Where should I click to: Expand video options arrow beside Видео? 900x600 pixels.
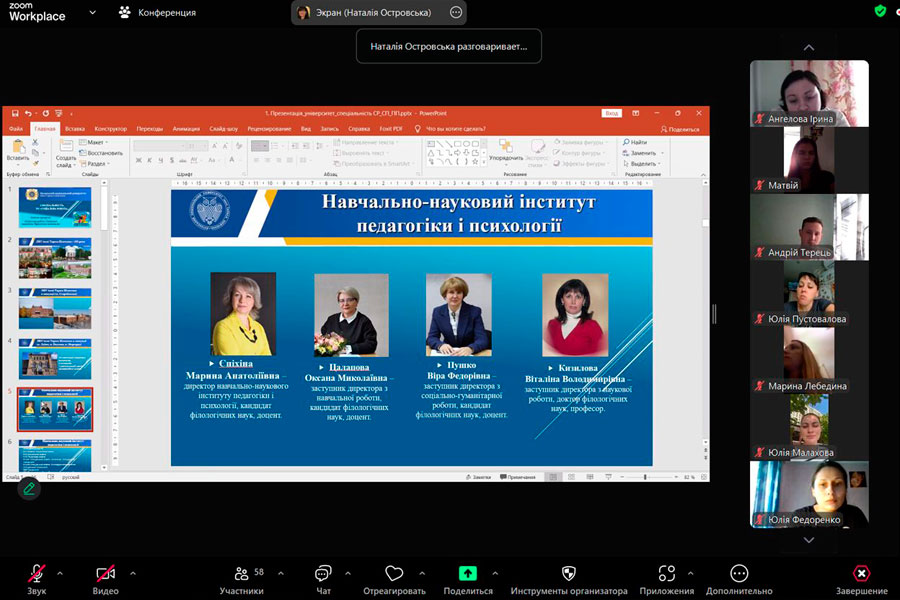(x=133, y=573)
